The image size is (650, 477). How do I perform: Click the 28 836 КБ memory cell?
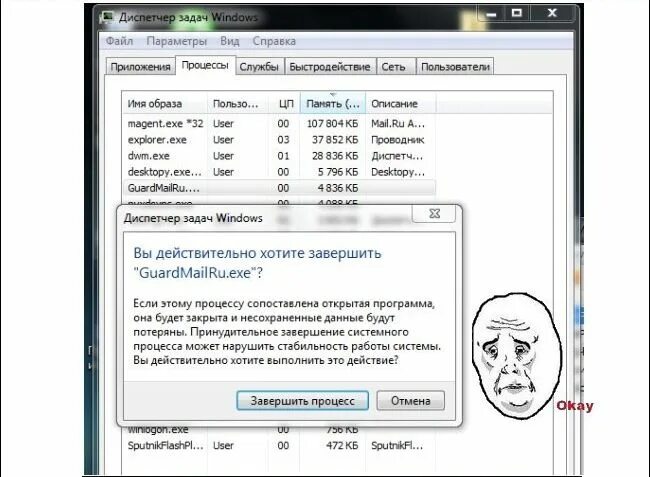[x=335, y=156]
